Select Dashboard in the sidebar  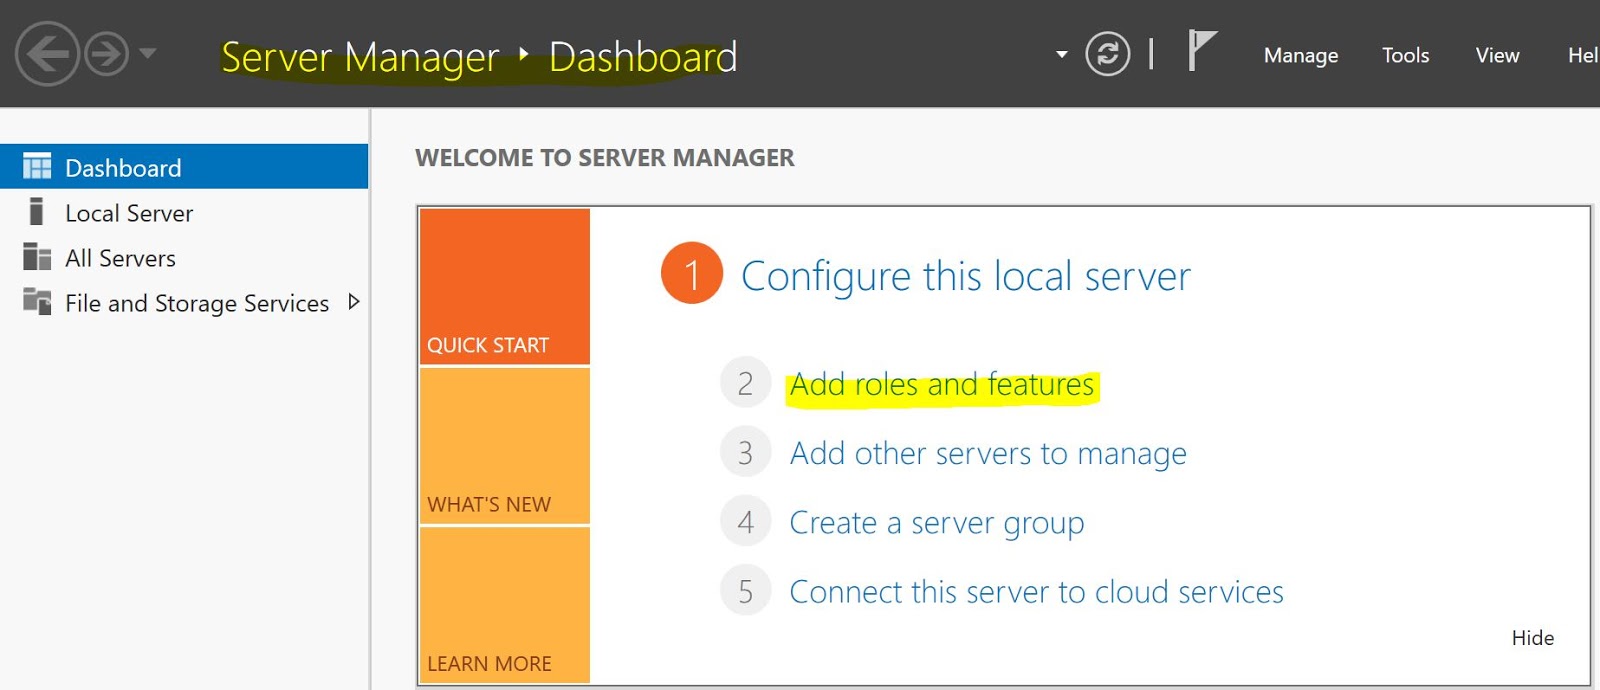tap(184, 167)
